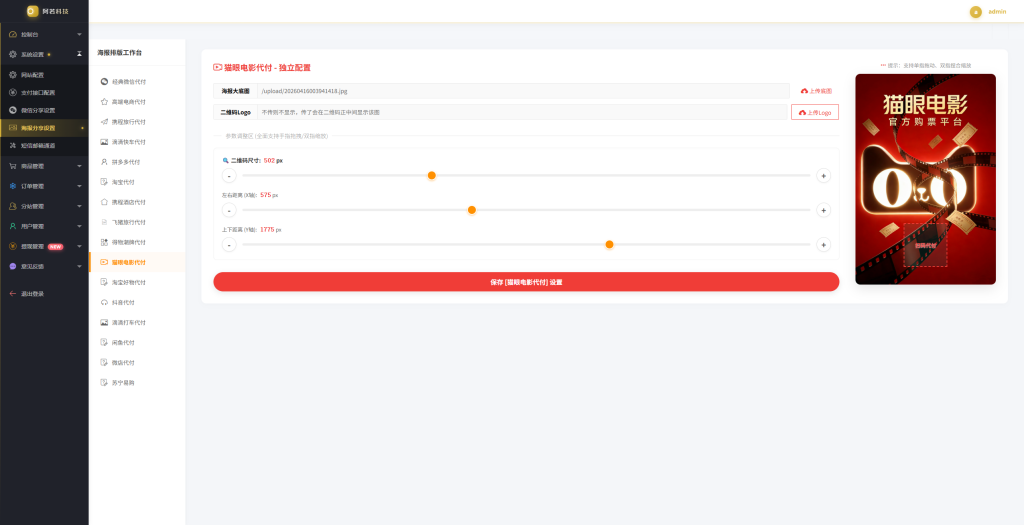Screen dimensions: 1024x525
Task: Increase 二维码尺寸 with the plus button
Action: tap(824, 176)
